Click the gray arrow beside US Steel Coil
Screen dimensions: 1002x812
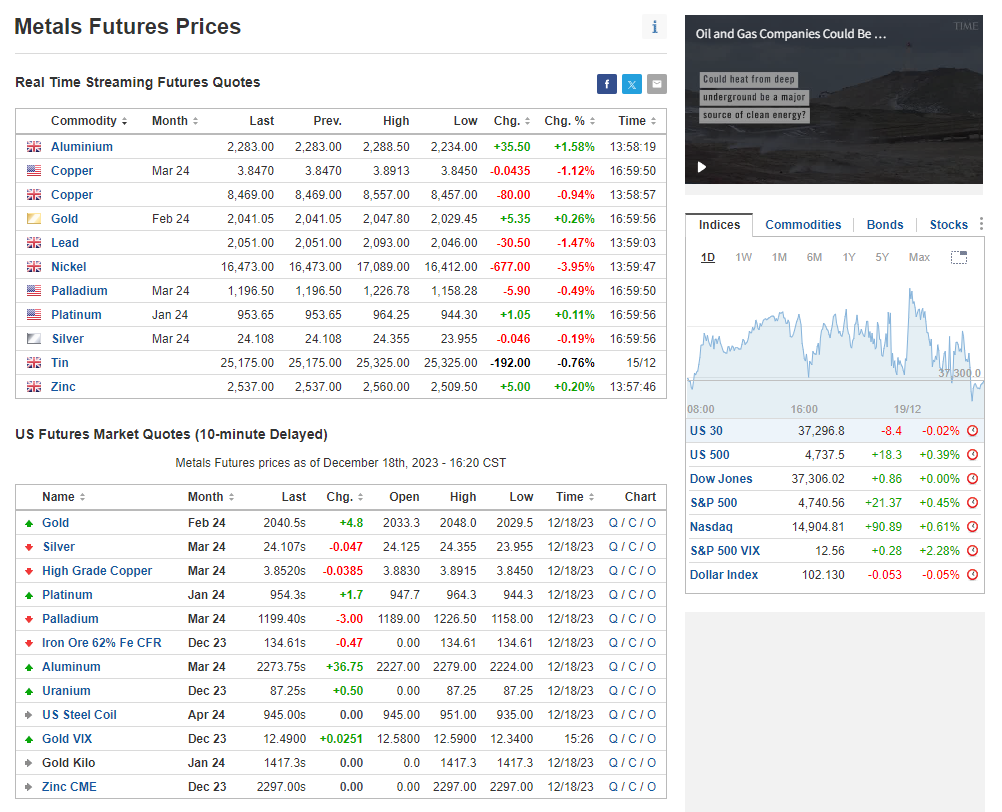(29, 715)
